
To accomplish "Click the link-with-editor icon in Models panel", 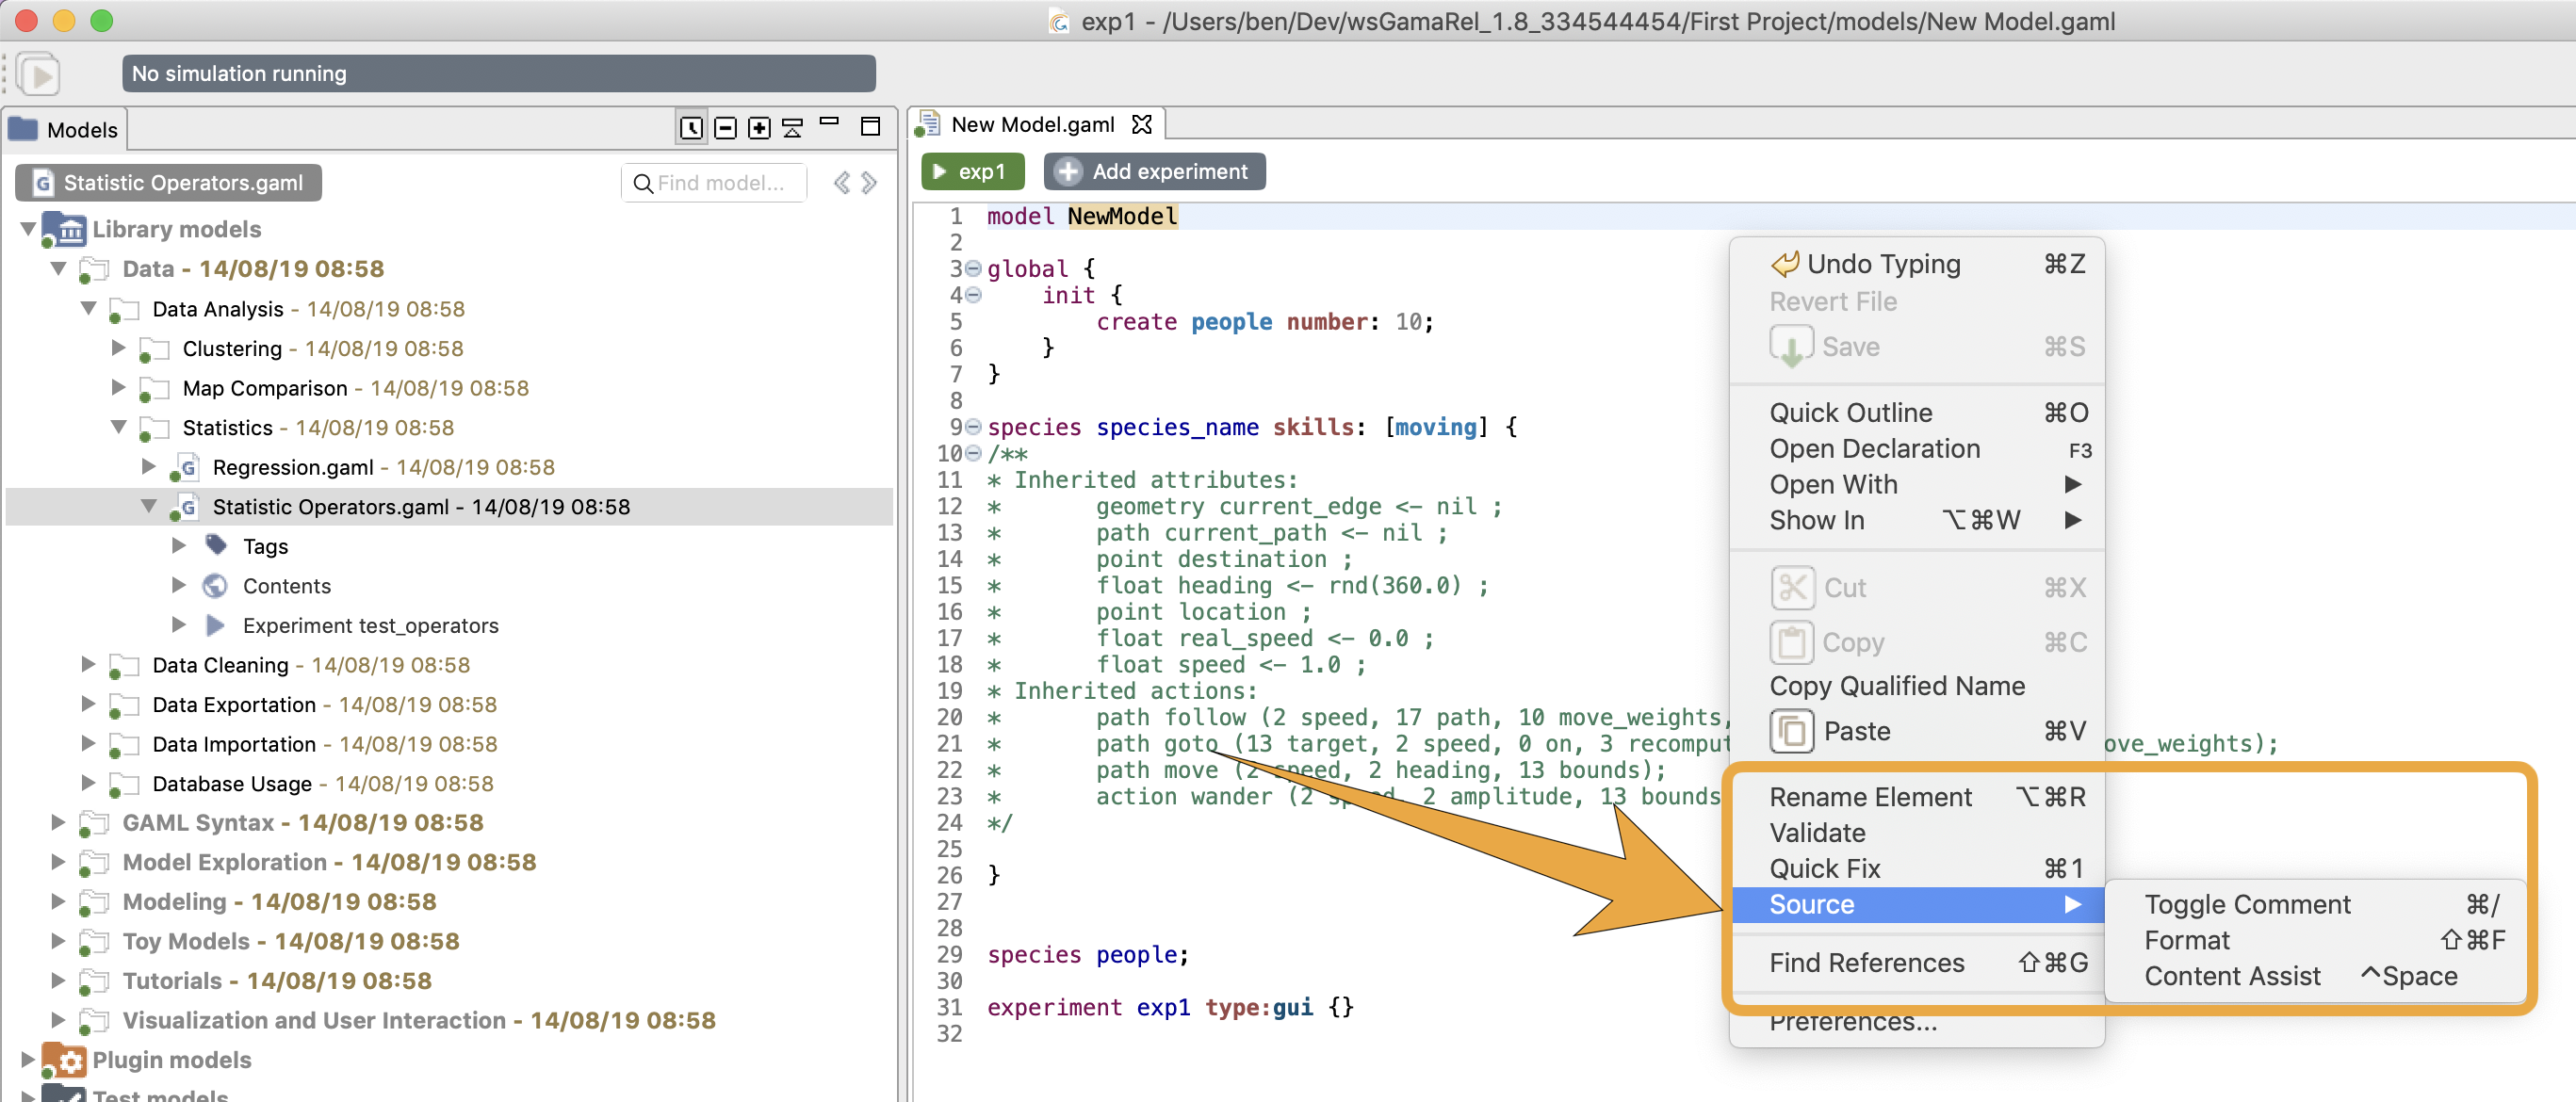I will point(691,128).
